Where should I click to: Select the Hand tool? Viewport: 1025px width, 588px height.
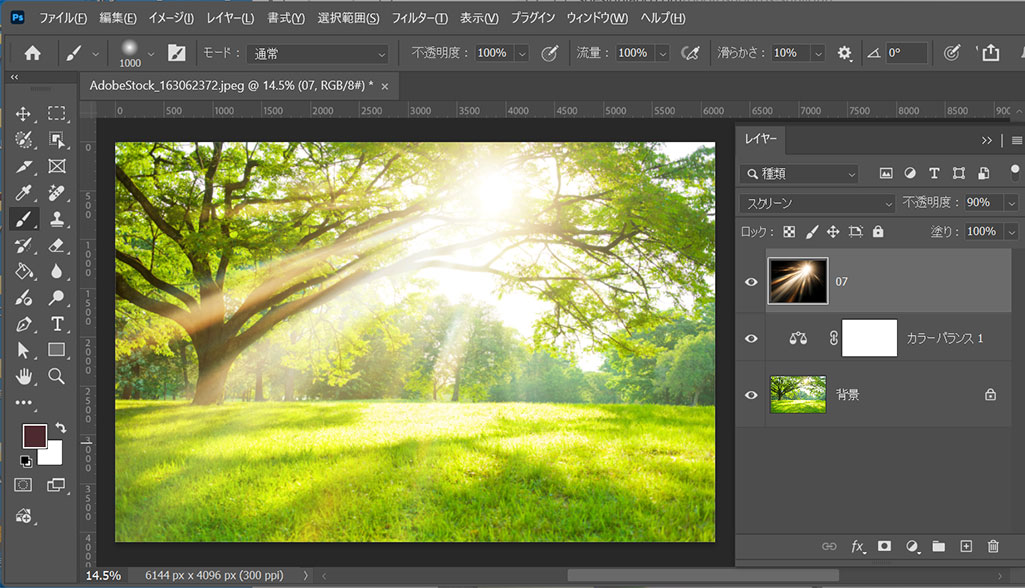(x=23, y=376)
